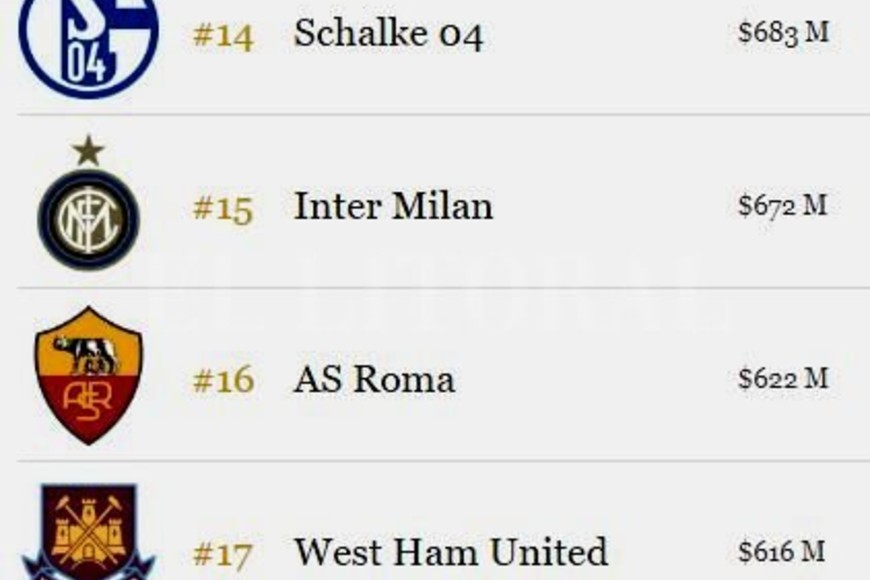This screenshot has height=580, width=870.
Task: Click the star above Inter Milan's crest
Action: click(x=88, y=151)
